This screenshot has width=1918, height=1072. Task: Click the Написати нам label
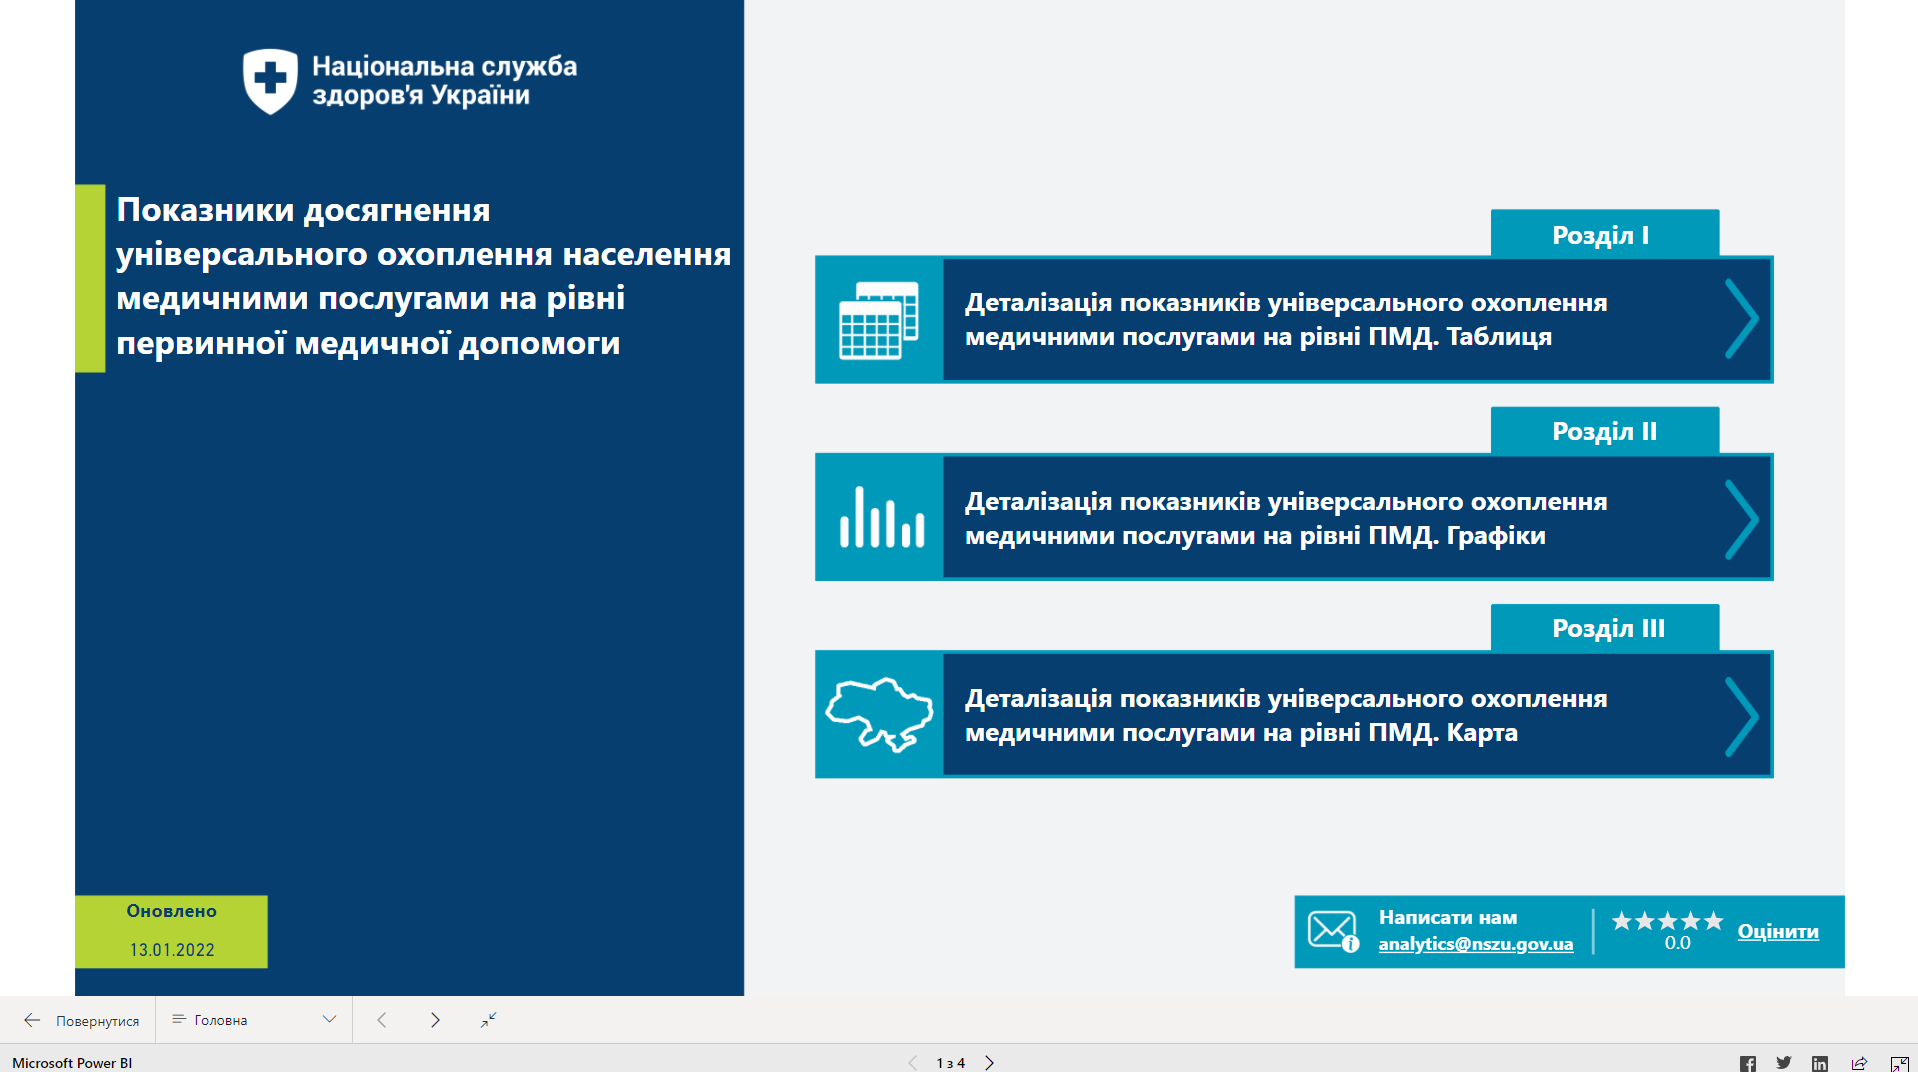(1447, 917)
